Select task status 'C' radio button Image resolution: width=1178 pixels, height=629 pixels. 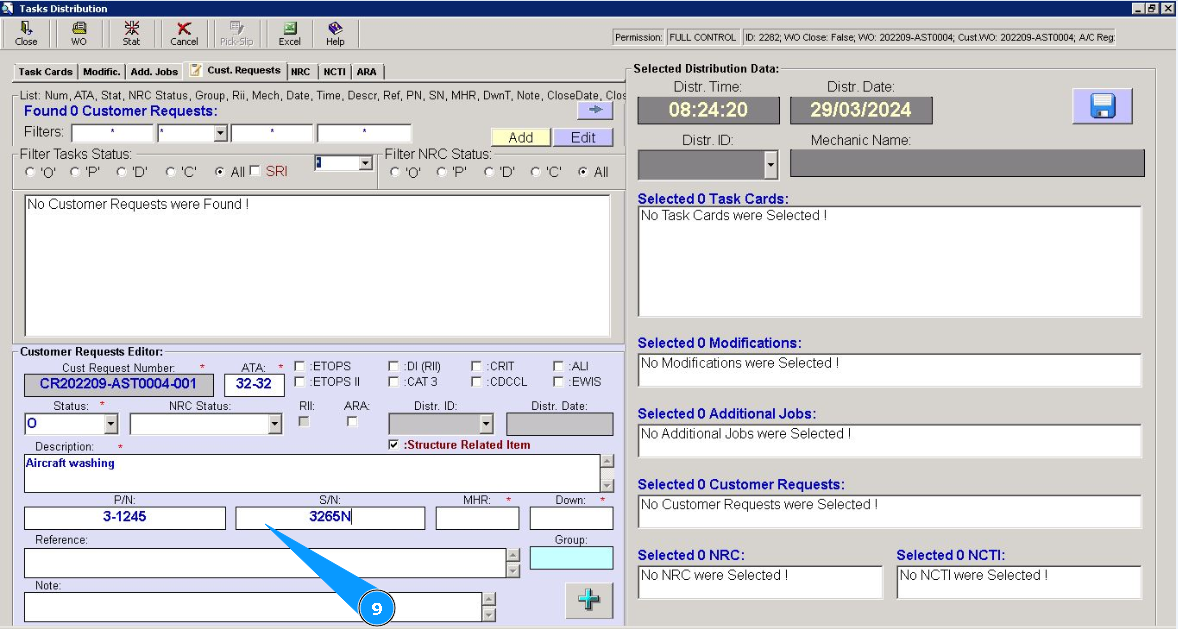(x=171, y=172)
